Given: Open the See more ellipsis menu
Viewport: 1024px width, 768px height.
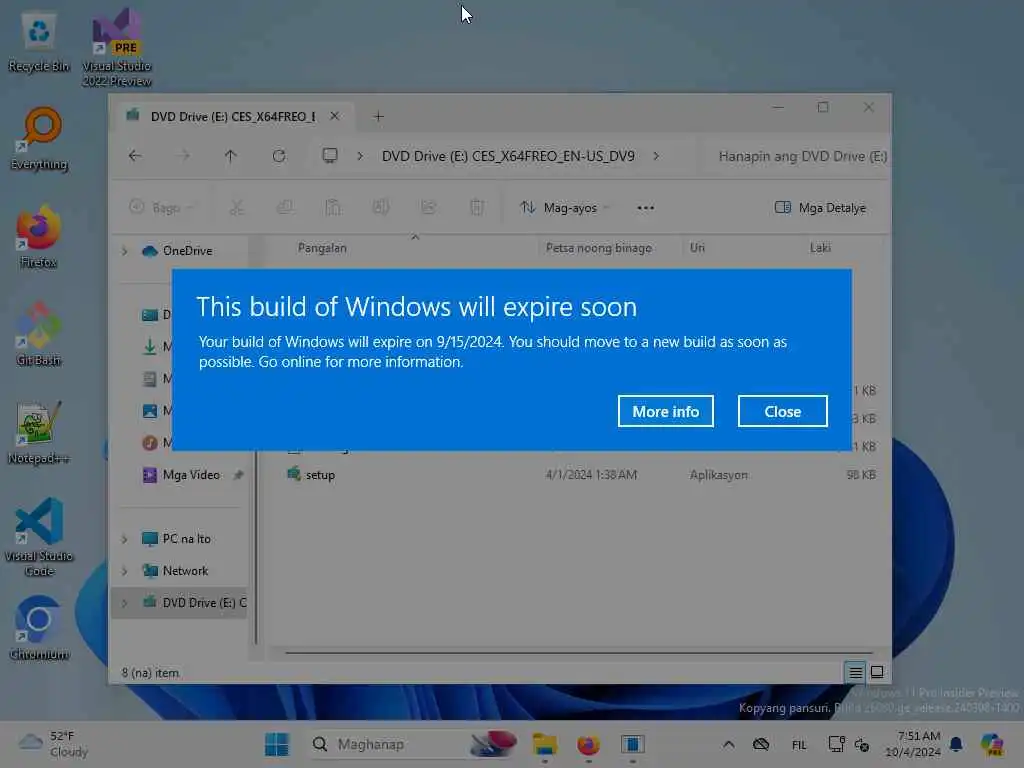Looking at the screenshot, I should (645, 208).
